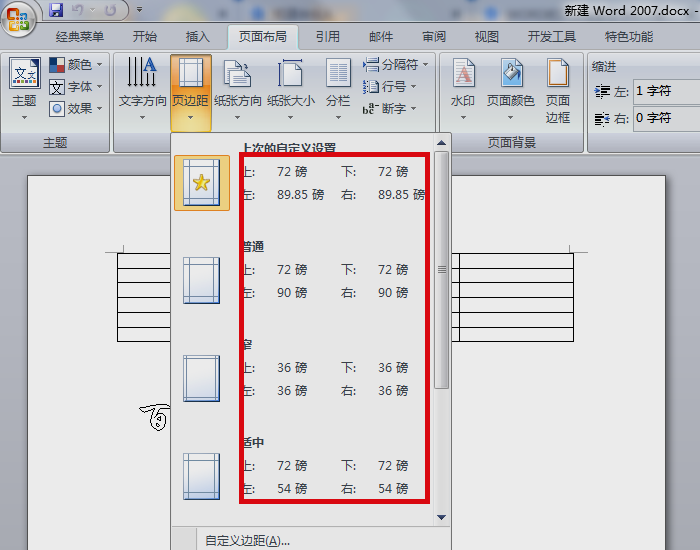Select the 窄 narrow margins thumbnail
Screen dimensions: 700x550
[201, 379]
